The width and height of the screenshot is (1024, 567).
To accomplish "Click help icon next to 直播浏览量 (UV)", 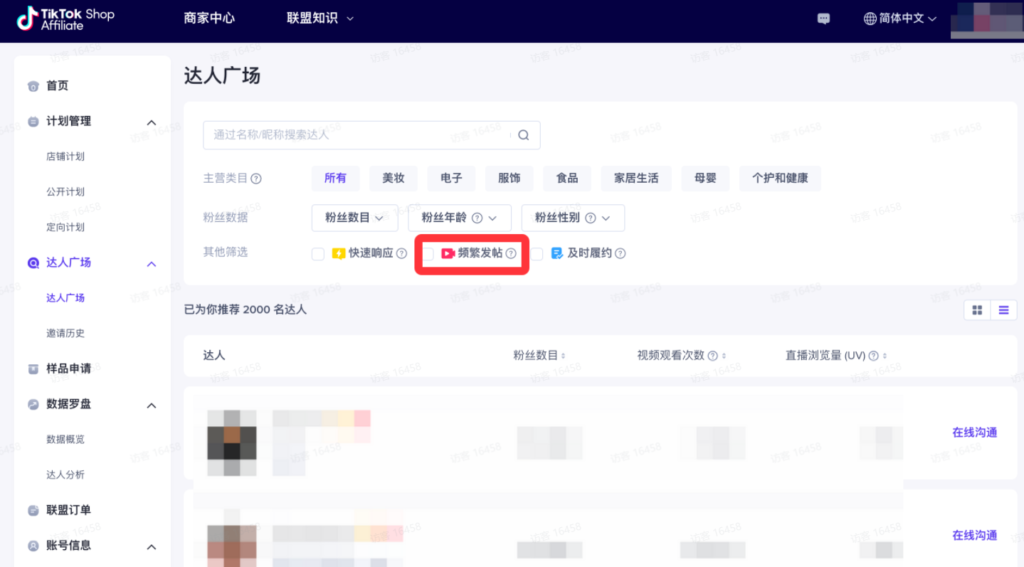I will [x=873, y=356].
